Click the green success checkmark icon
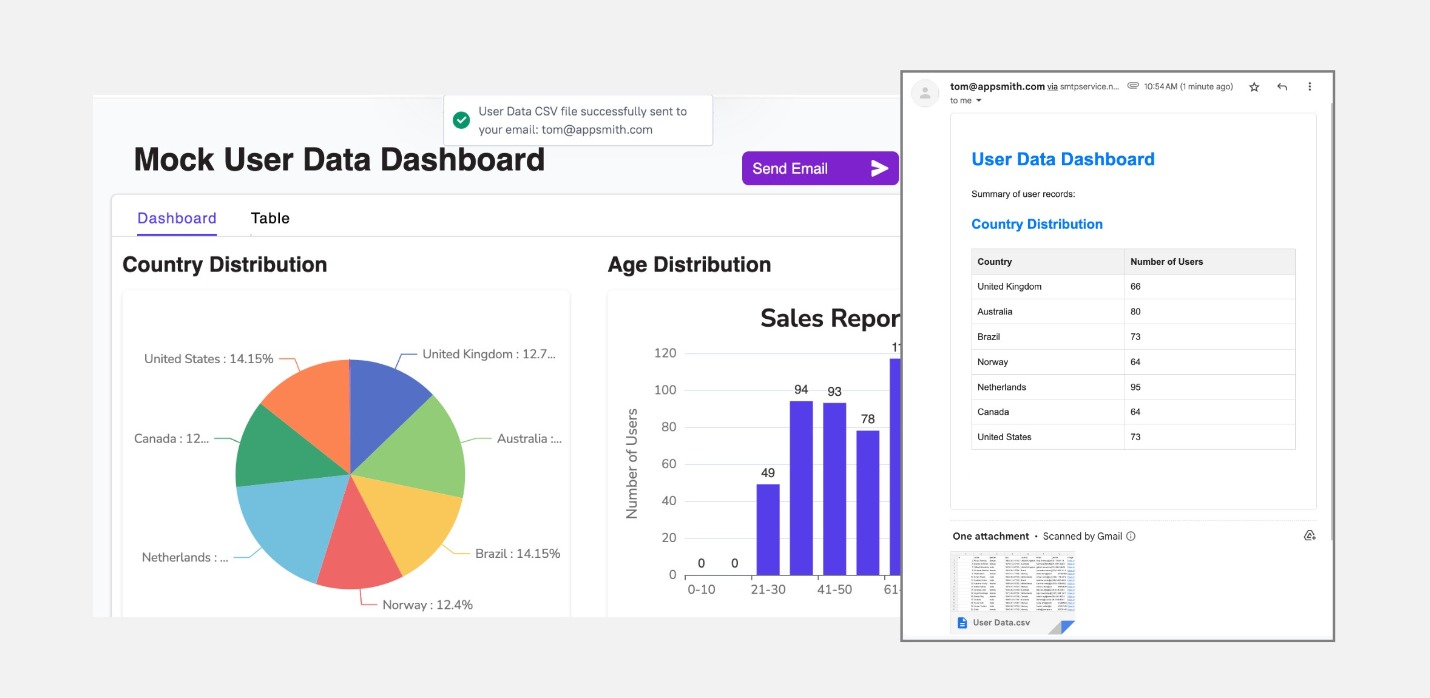Image resolution: width=1430 pixels, height=698 pixels. click(461, 120)
